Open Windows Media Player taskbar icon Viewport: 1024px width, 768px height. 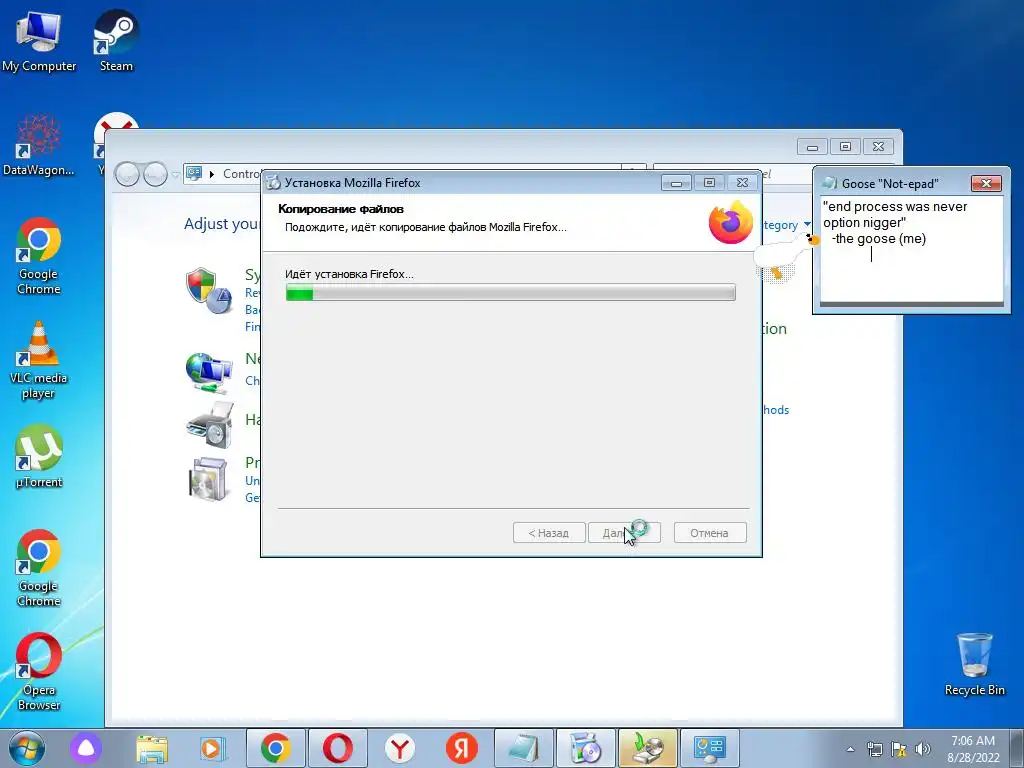[212, 748]
